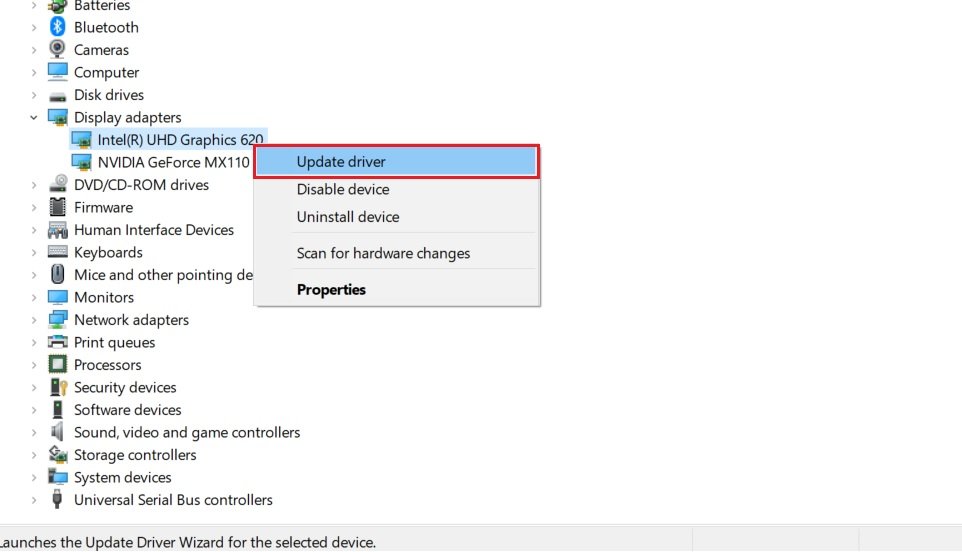Click the Cameras webcam icon

(57, 49)
